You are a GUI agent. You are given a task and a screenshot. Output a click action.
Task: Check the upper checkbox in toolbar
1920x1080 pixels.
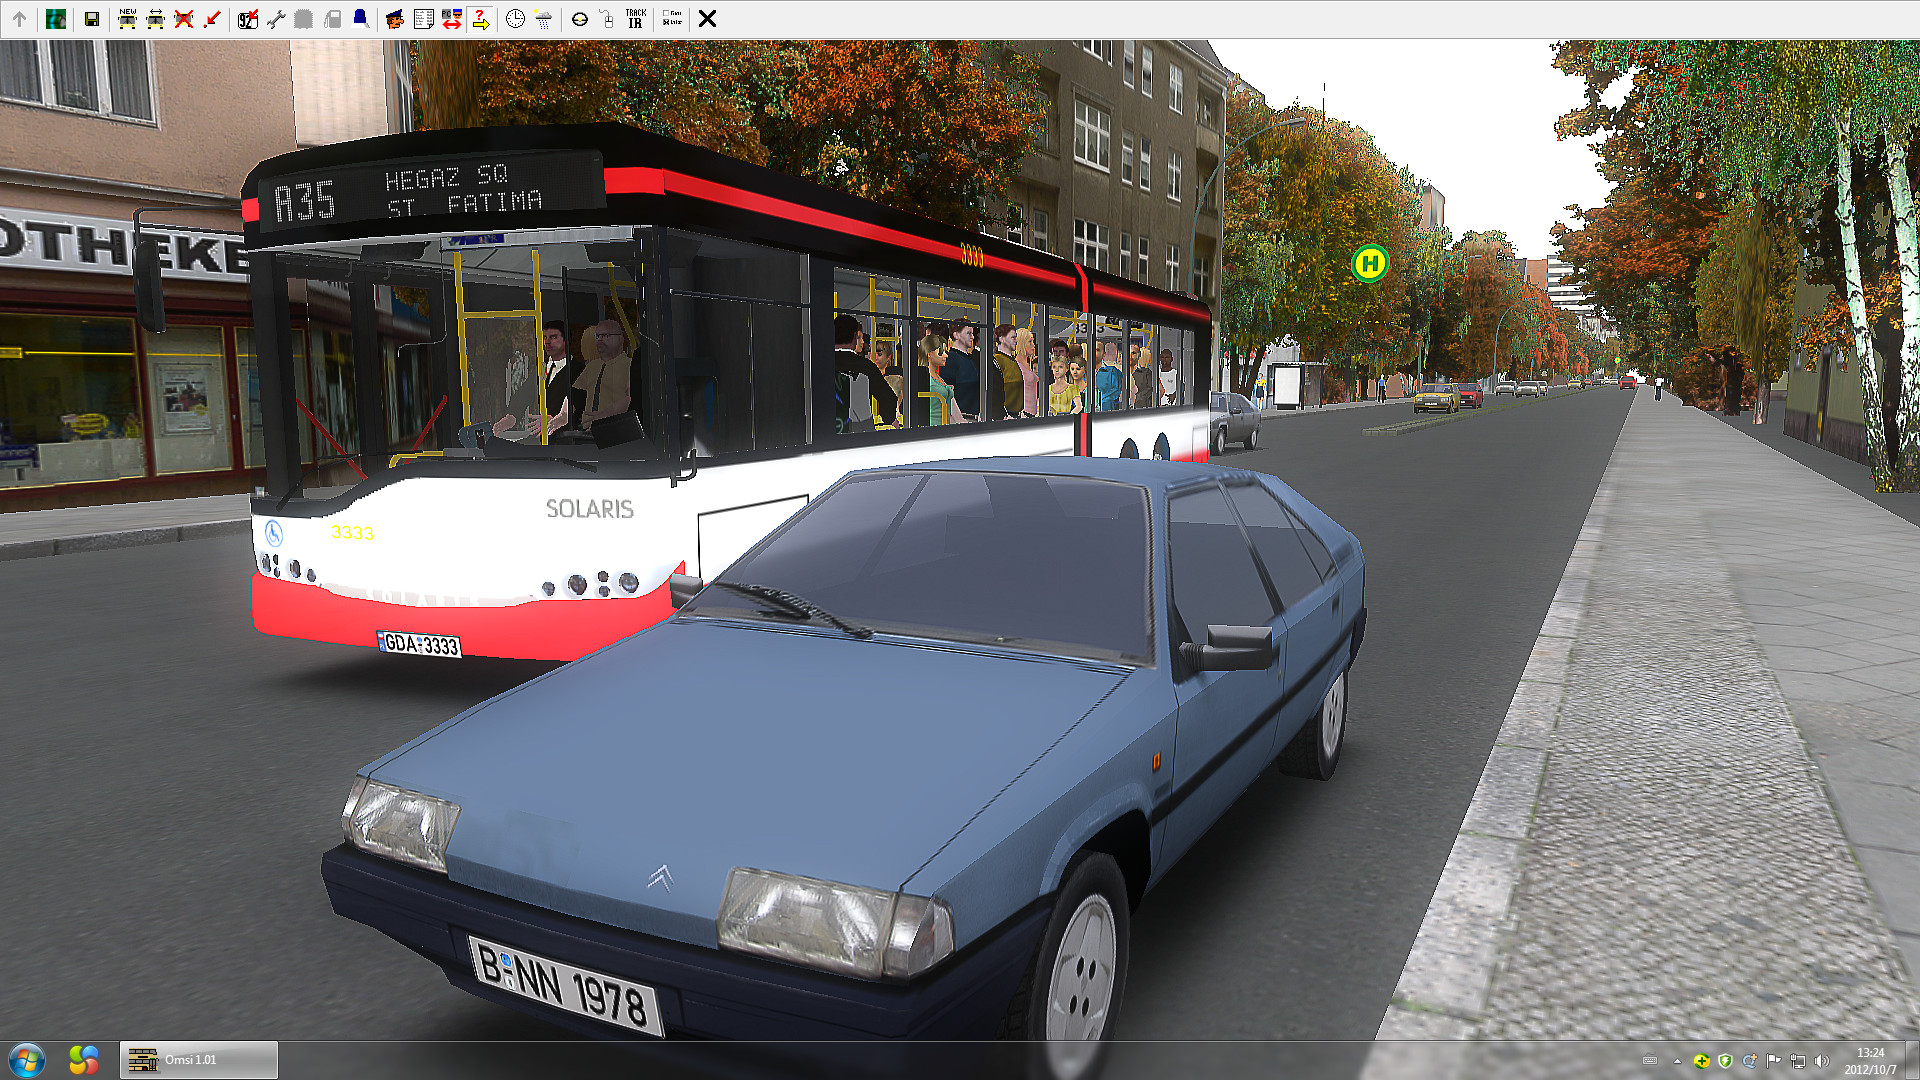point(665,13)
